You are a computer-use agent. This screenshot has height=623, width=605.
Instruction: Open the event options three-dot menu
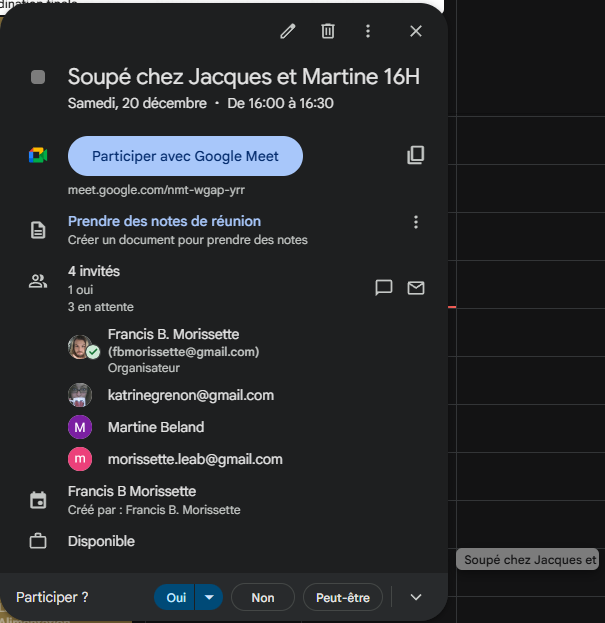(x=368, y=31)
